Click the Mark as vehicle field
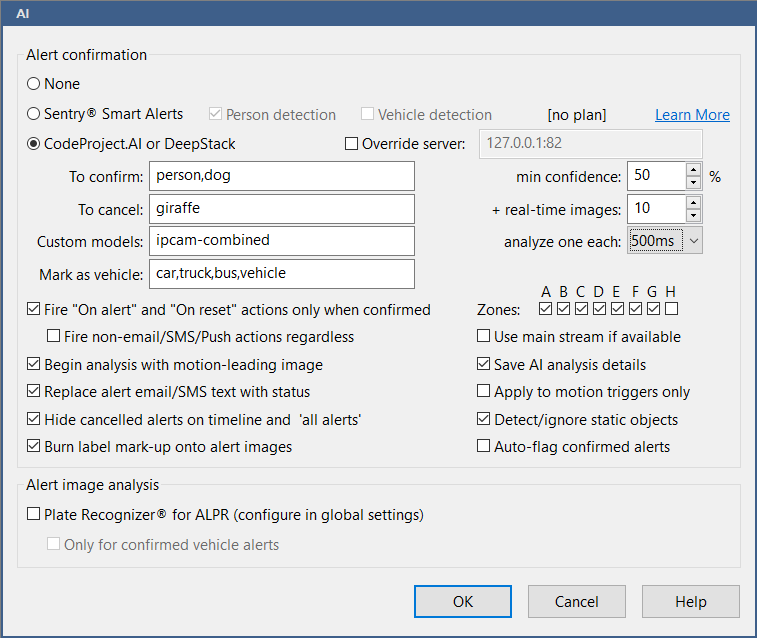 coord(281,274)
